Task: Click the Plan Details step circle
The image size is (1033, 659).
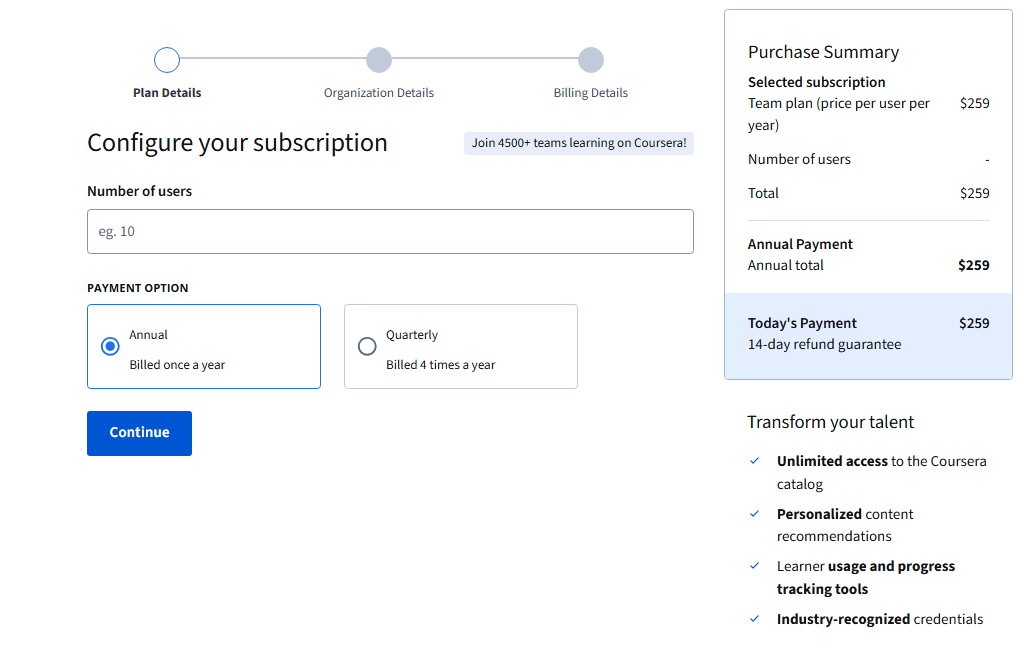Action: pos(167,60)
